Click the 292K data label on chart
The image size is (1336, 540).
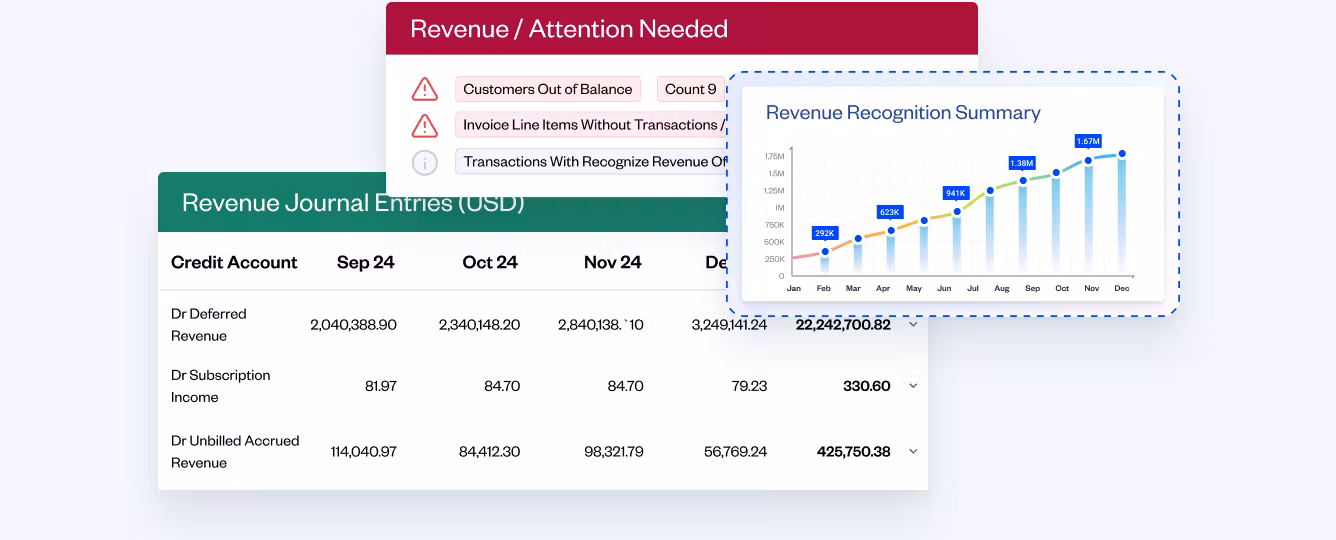tap(825, 233)
